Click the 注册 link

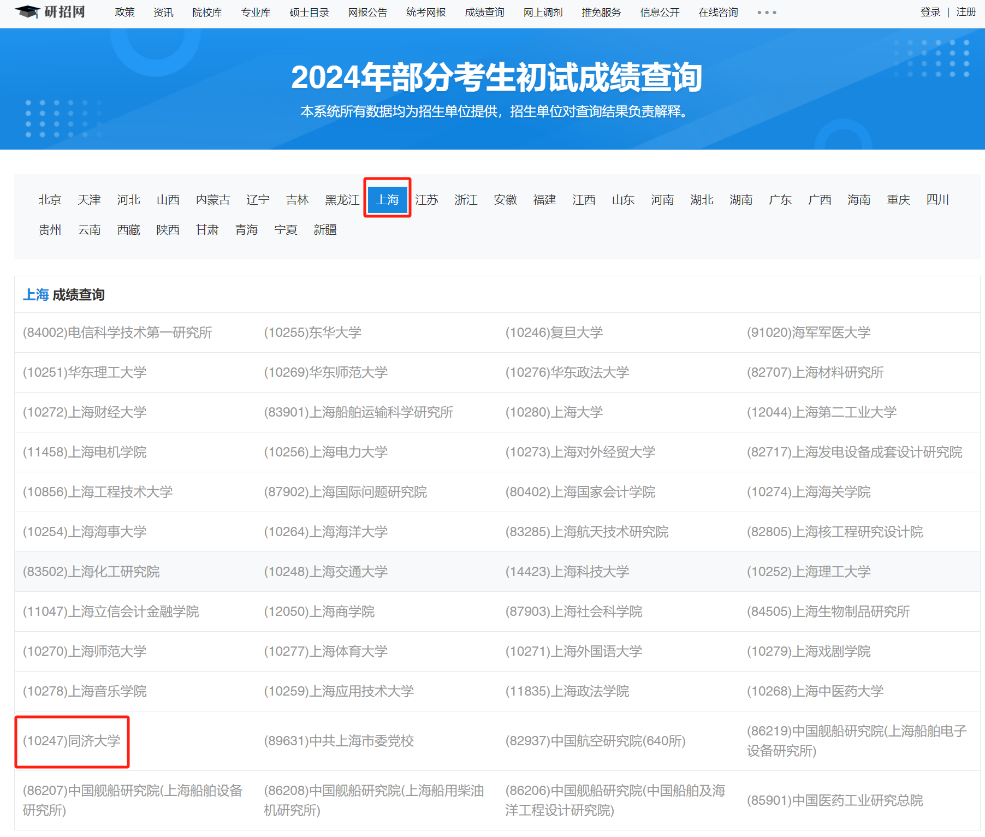pyautogui.click(x=968, y=13)
